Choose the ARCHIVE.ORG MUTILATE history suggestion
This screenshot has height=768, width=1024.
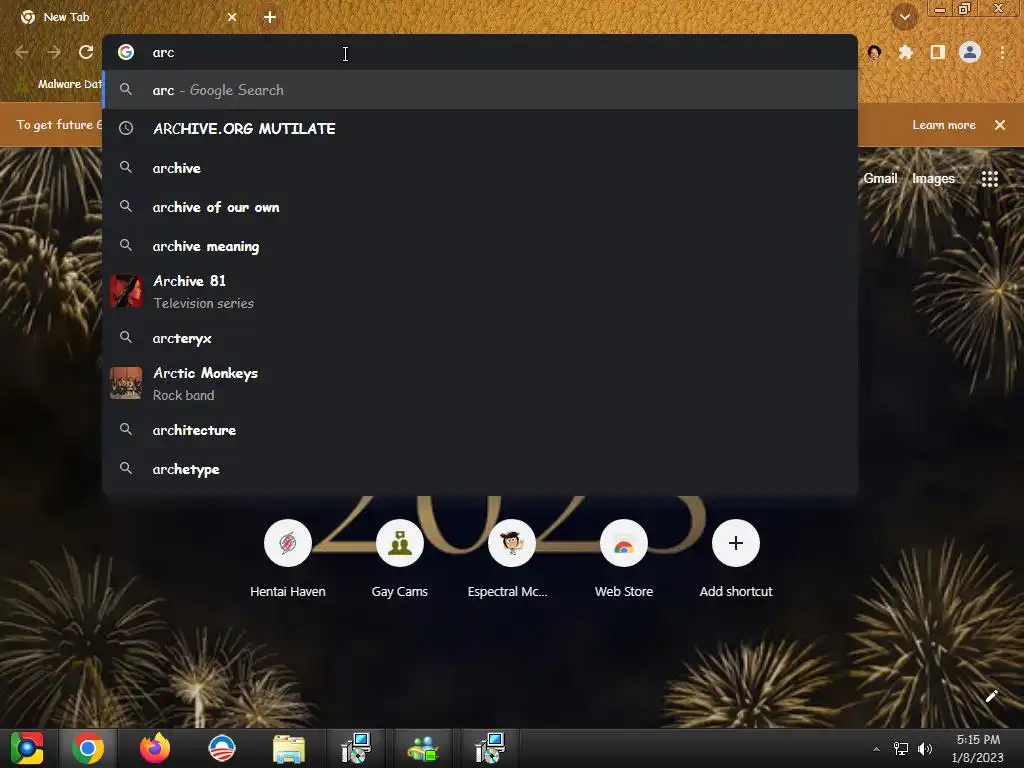pyautogui.click(x=480, y=129)
